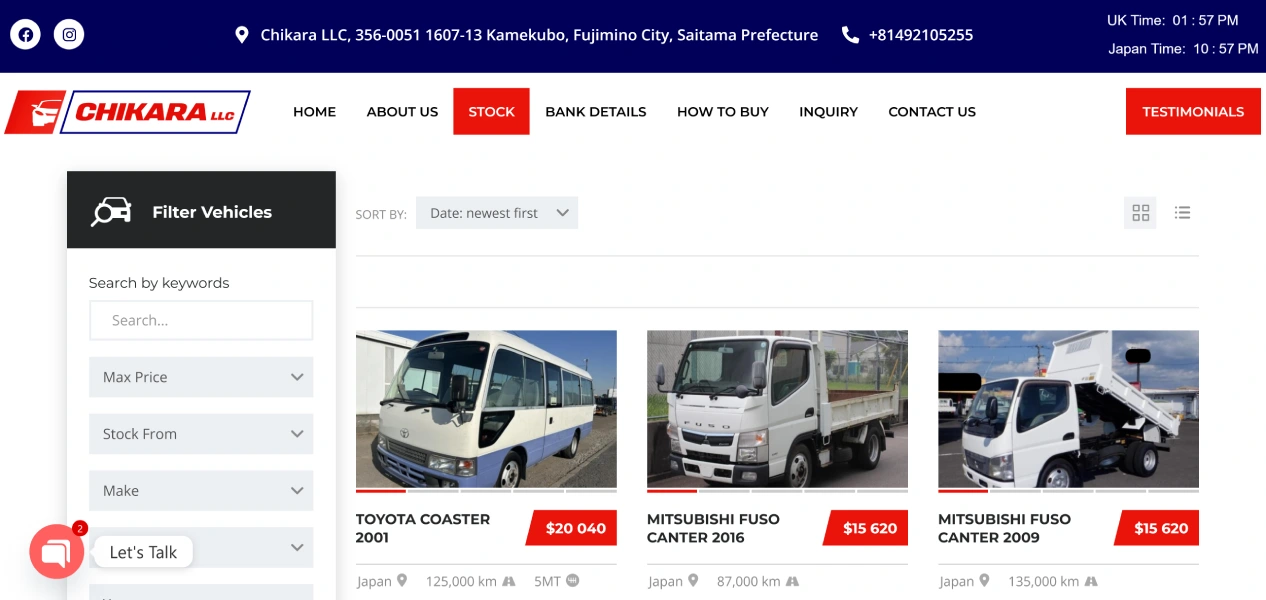Open the Toyota Coaster 2001 listing title
1266x600 pixels.
[x=423, y=528]
